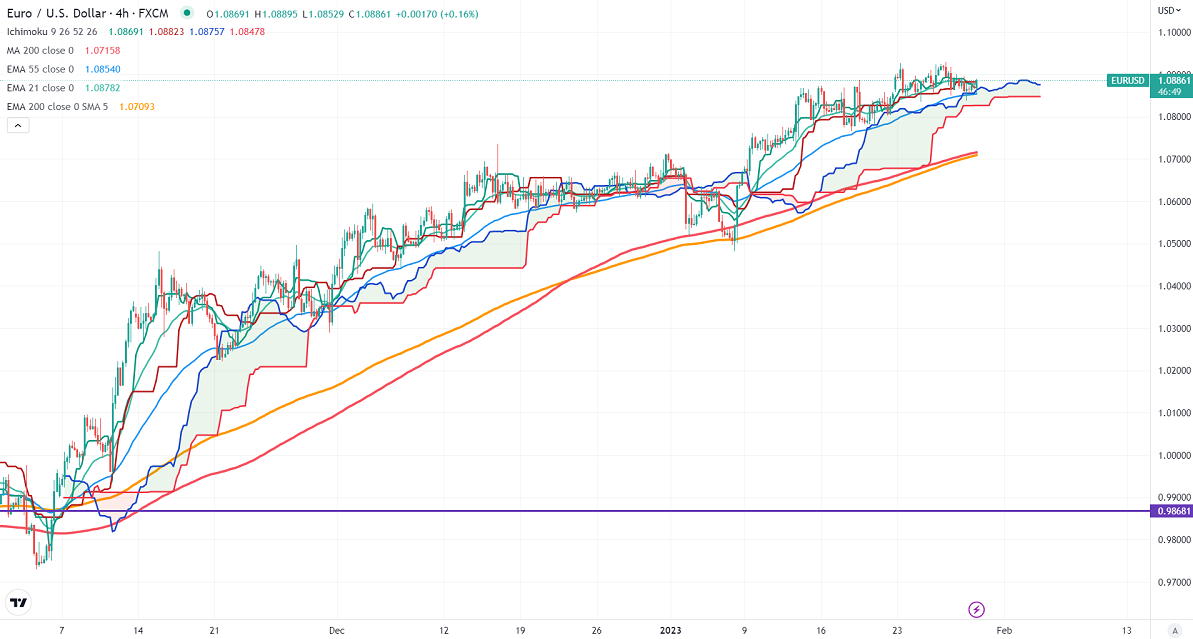The width and height of the screenshot is (1193, 639).
Task: Select the Ichimoku 9 26 52 26 indicator
Action: coord(52,32)
